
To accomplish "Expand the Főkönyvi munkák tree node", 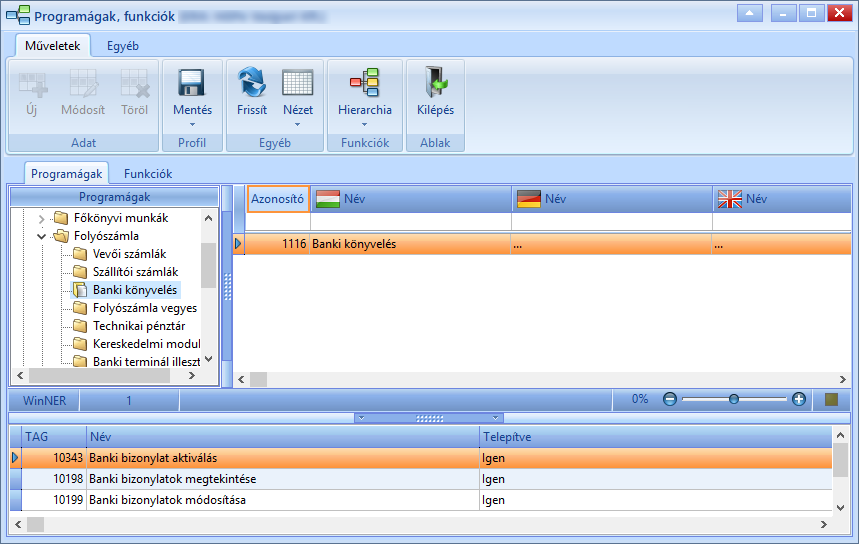I will pyautogui.click(x=42, y=219).
